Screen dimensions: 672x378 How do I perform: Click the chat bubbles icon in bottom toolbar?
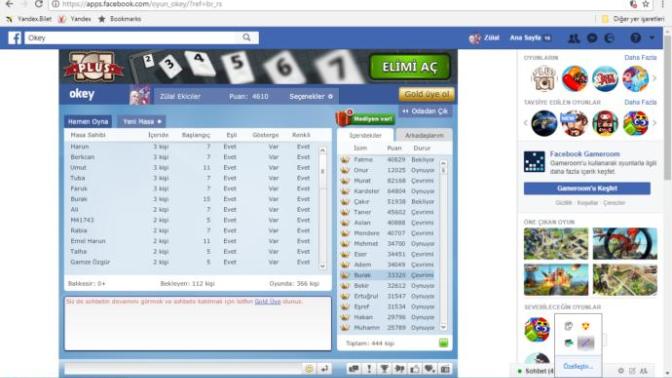click(354, 369)
